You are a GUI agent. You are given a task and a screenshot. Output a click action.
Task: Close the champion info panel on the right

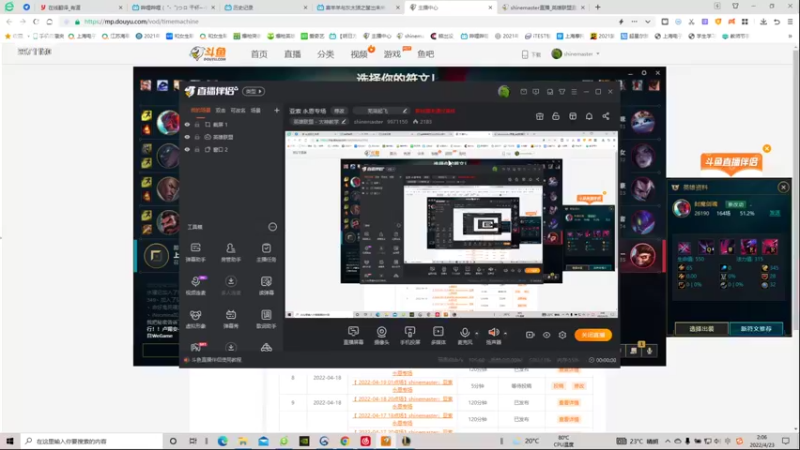(x=783, y=187)
